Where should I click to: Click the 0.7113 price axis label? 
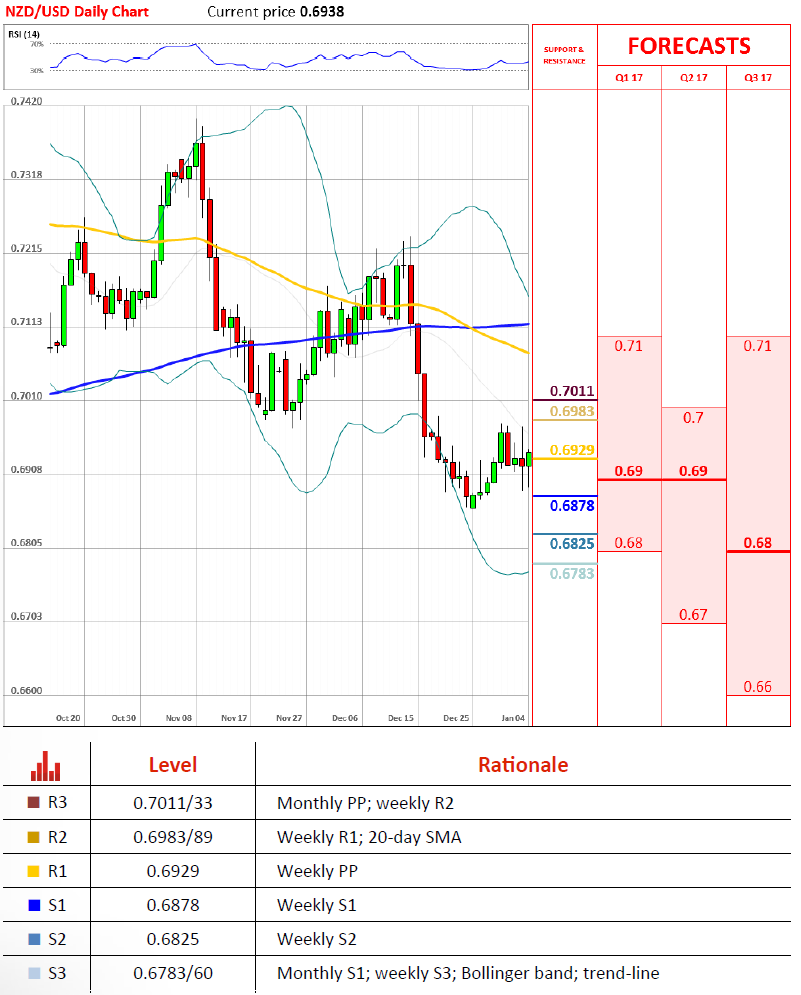[27, 322]
